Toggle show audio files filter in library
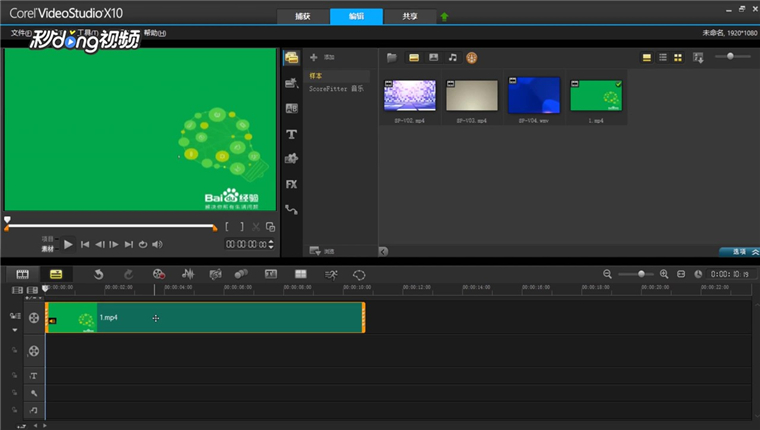 (452, 58)
